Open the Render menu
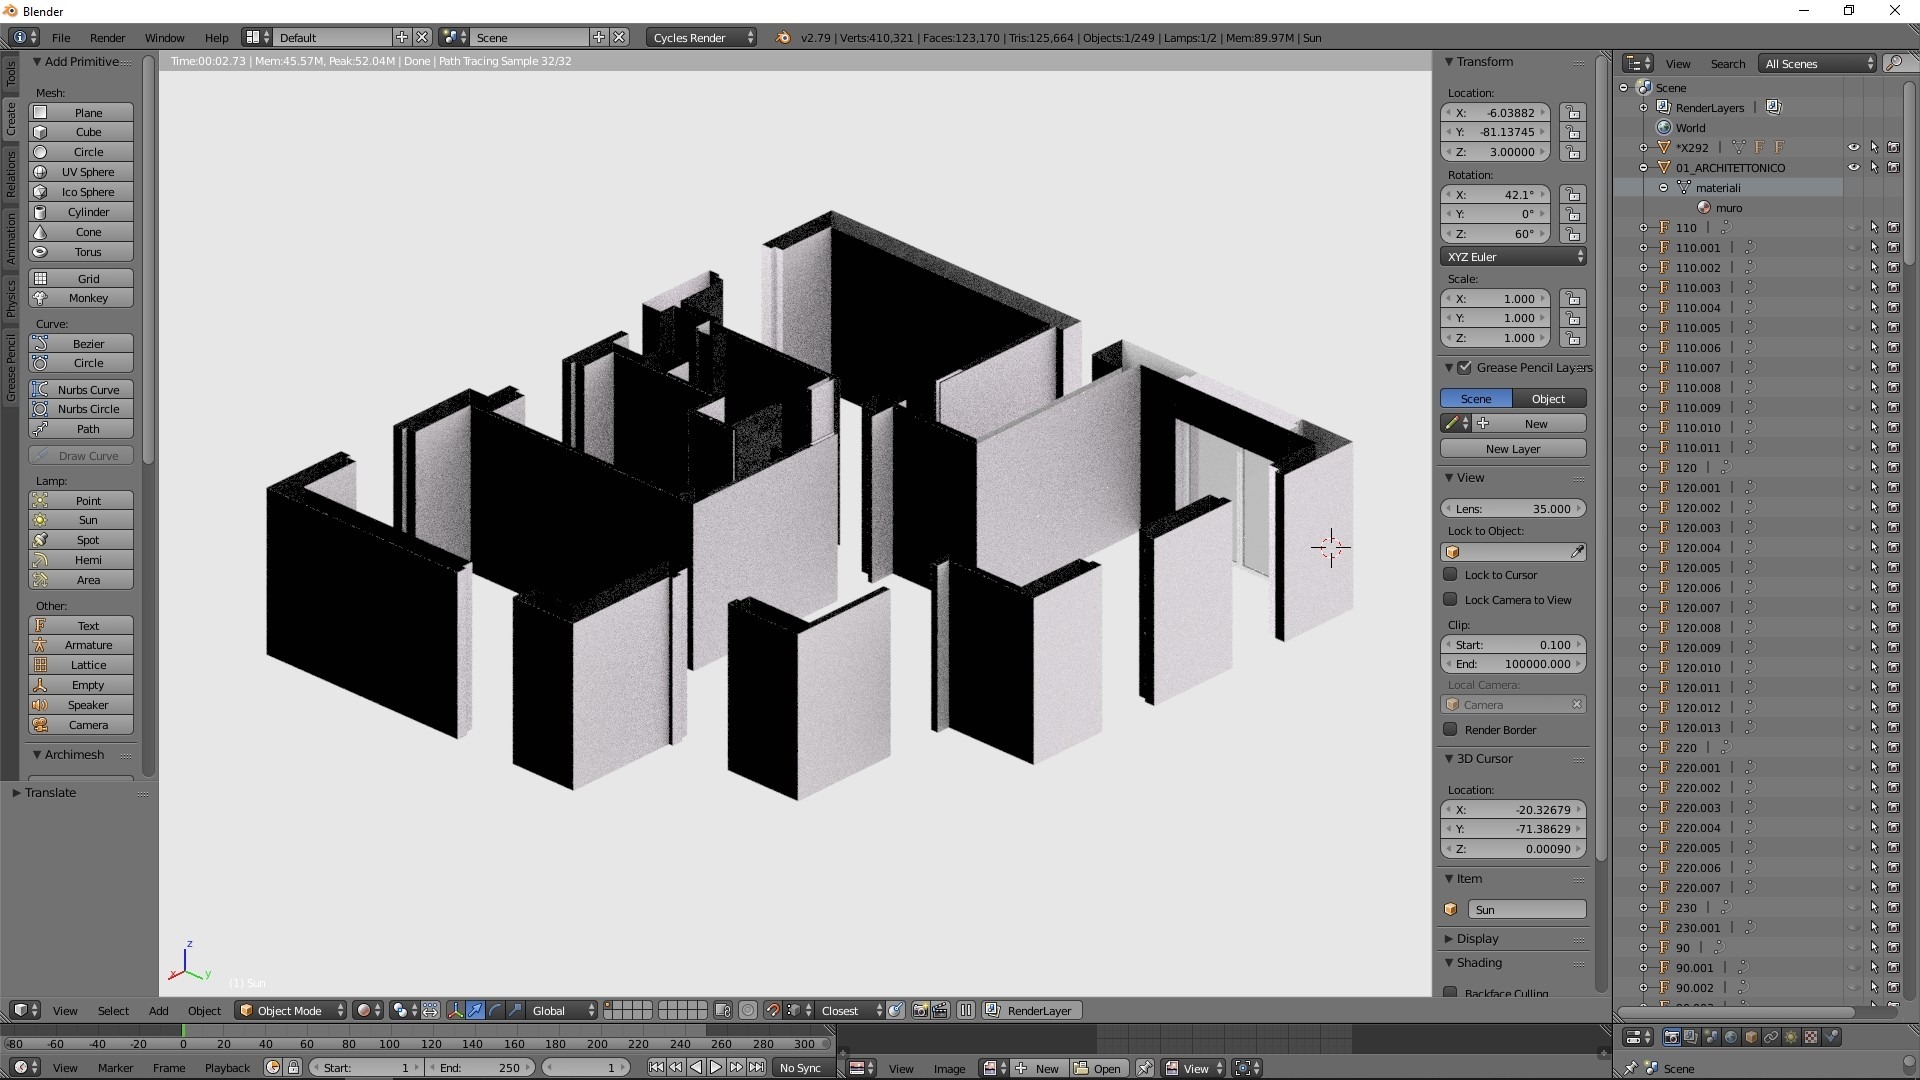Screen dimensions: 1920x1080 (107, 38)
